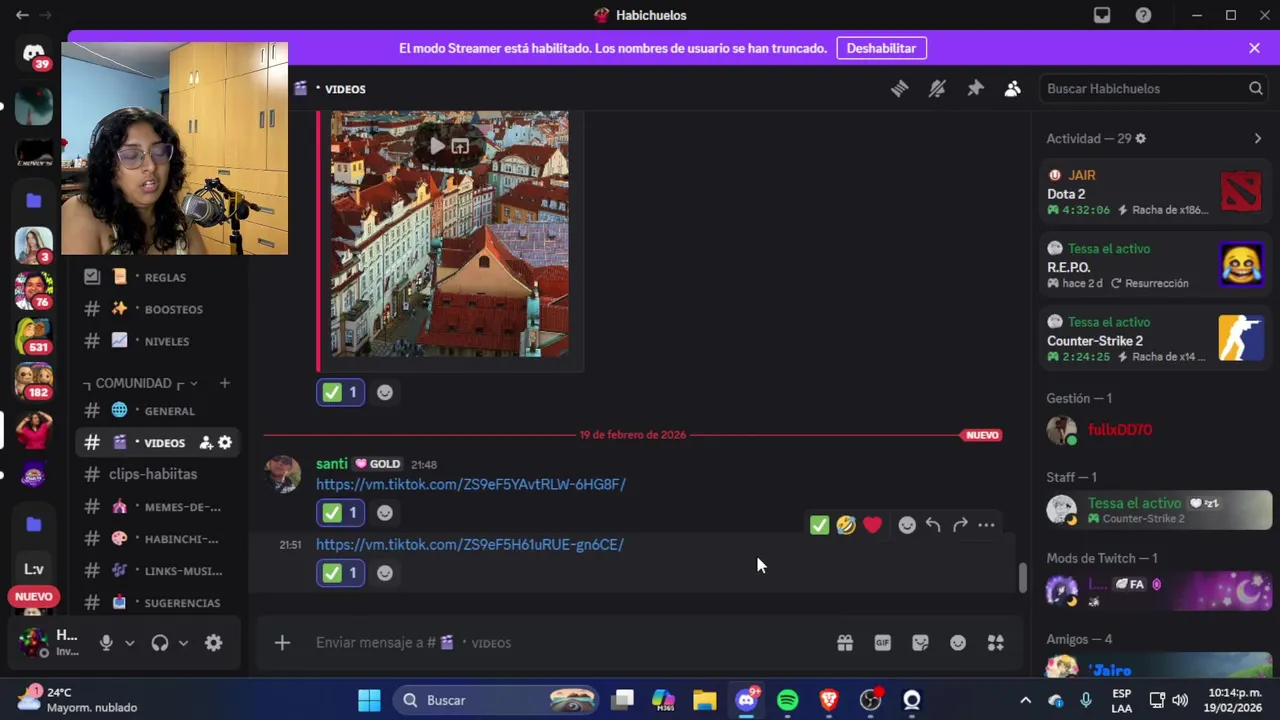Toggle headphones deafen

160,643
